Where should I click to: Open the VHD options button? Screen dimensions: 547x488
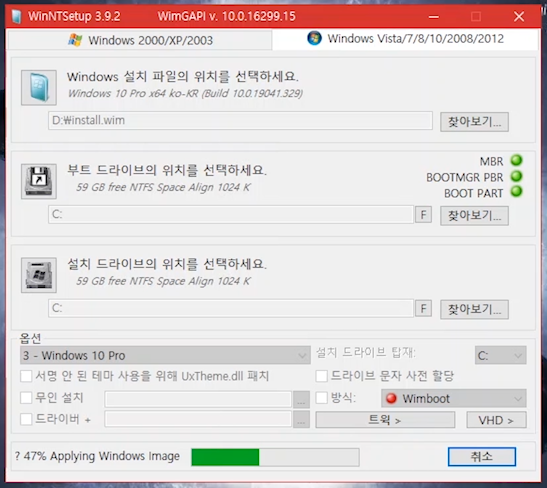(496, 420)
